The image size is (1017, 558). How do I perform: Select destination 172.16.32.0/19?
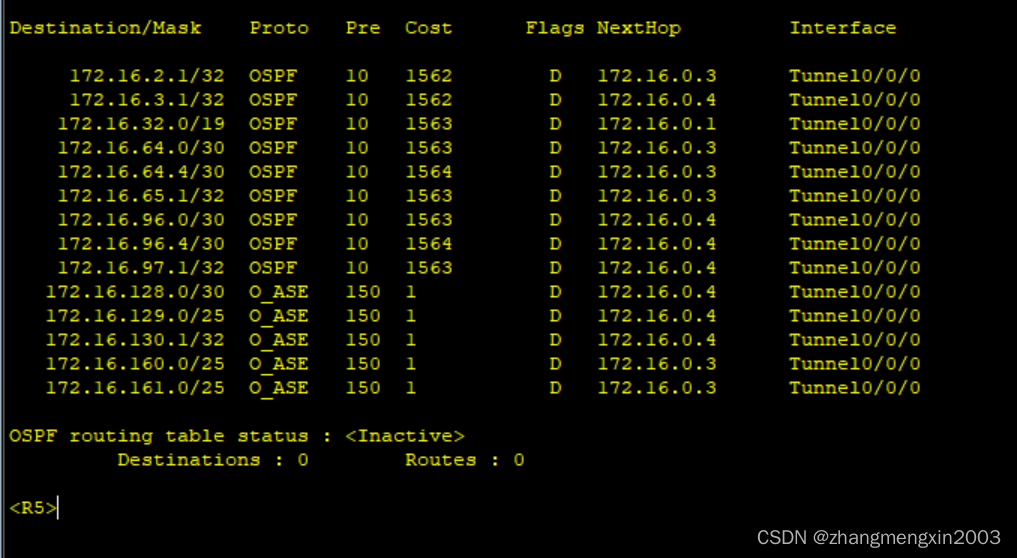pos(141,124)
